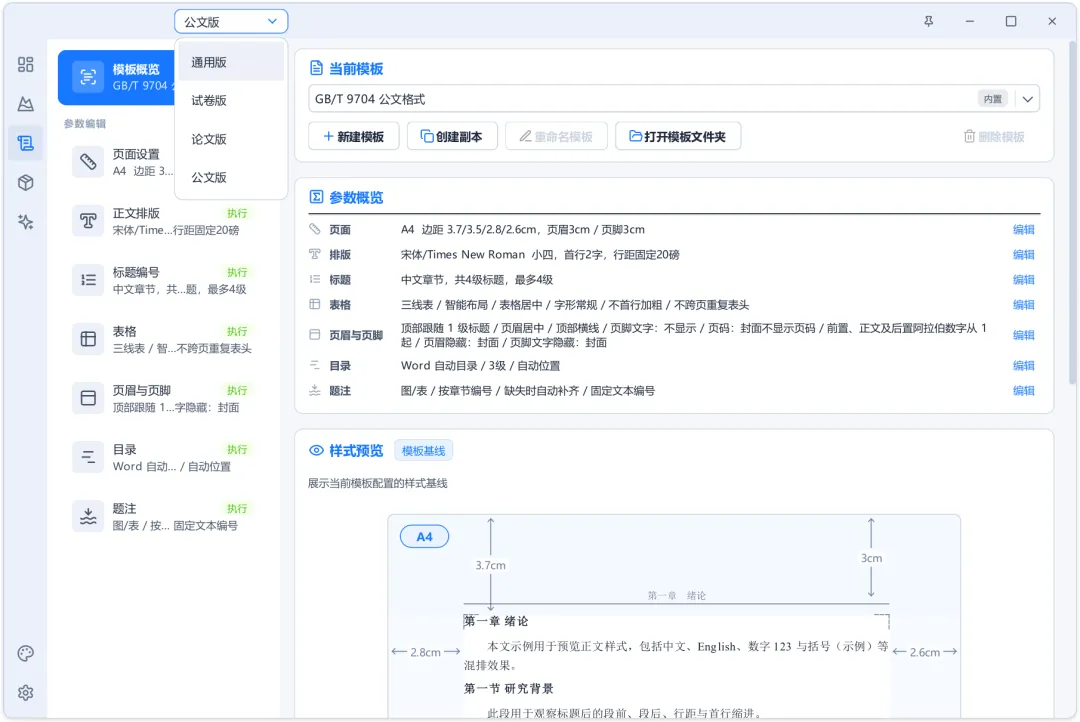The width and height of the screenshot is (1080, 722).
Task: Click the mountain-shaped icon in left sidebar
Action: 25,104
